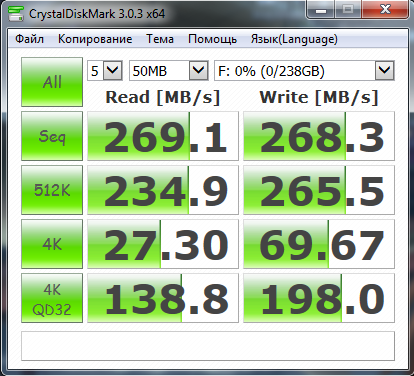Screen dimensions: 414x376
Task: Select the Seq read result 269.1
Action: [163, 136]
